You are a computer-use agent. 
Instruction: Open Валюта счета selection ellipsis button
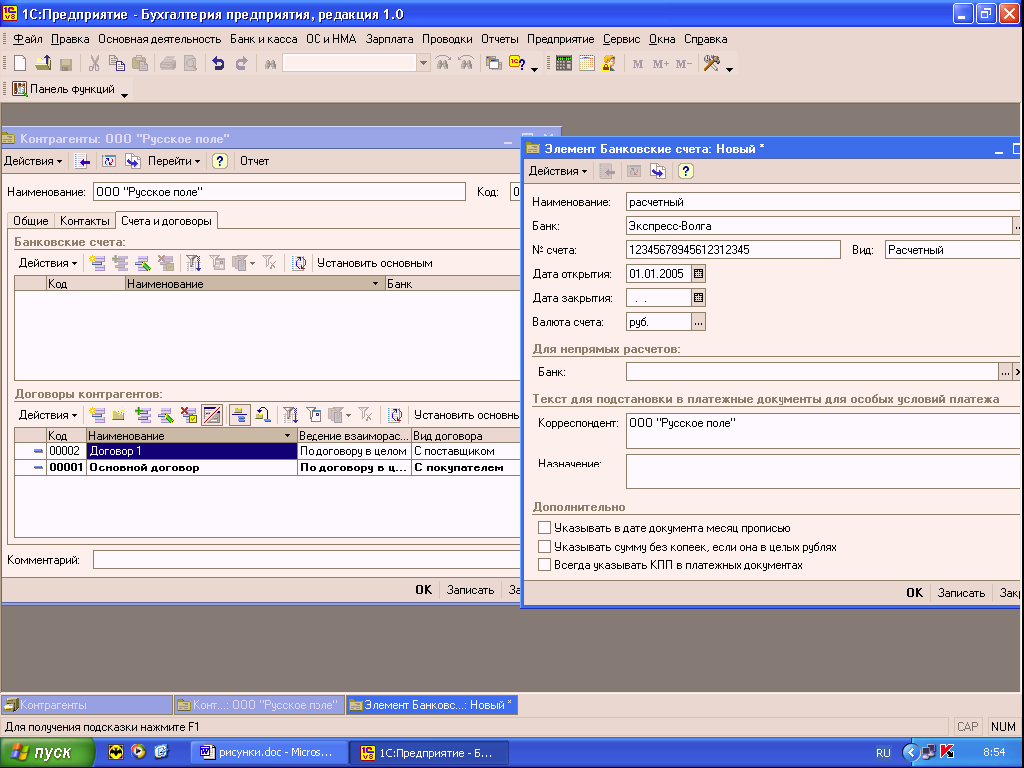pos(699,322)
